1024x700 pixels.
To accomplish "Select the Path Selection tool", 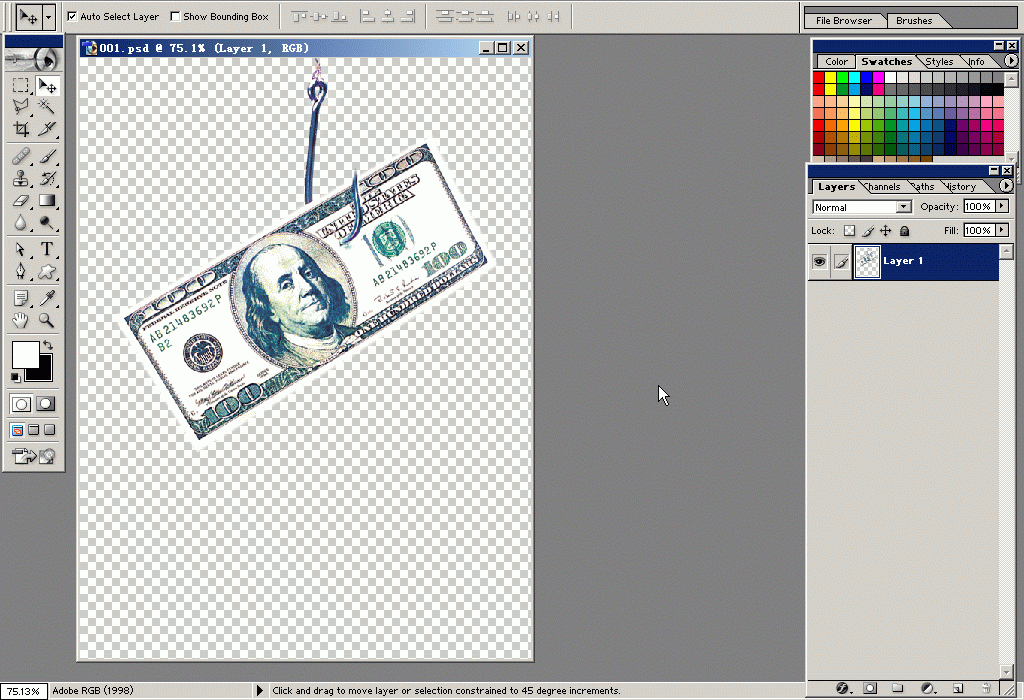I will 21,249.
